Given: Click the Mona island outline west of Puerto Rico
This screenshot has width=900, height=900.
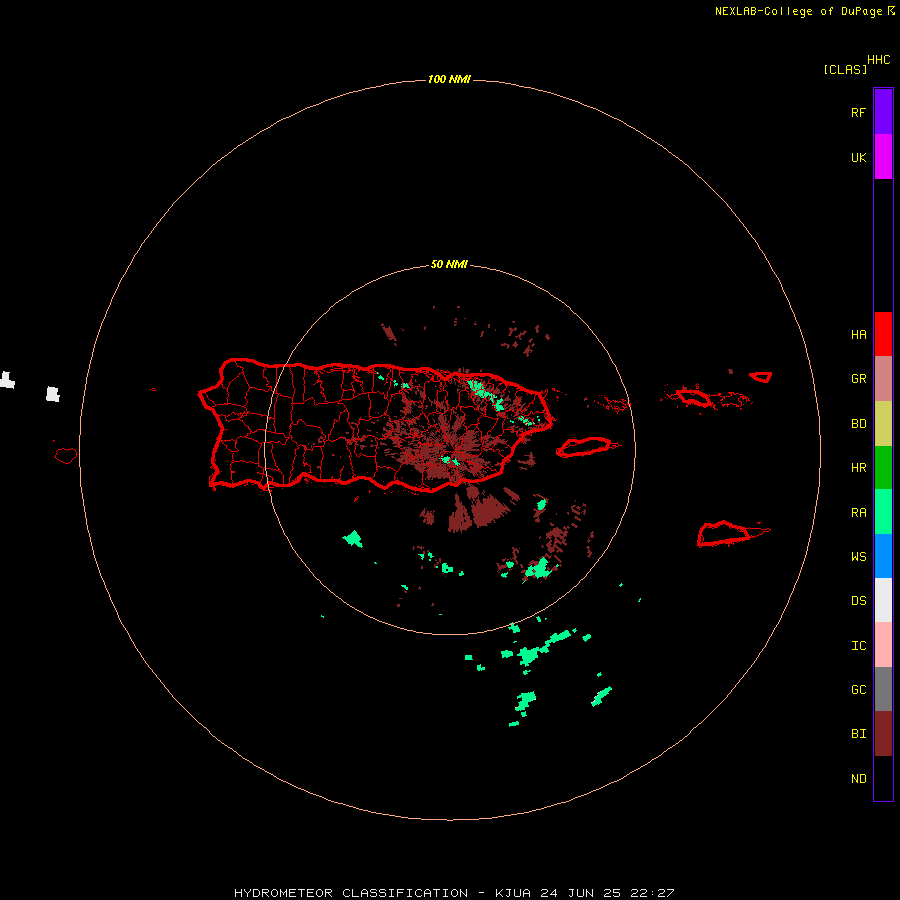Looking at the screenshot, I should 66,456.
